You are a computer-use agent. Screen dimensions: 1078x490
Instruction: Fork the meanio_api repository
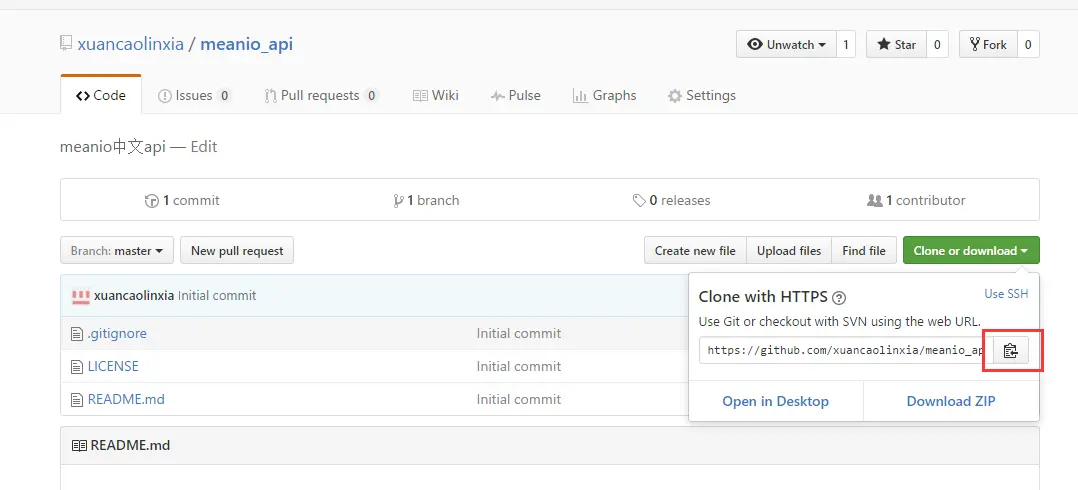point(988,45)
